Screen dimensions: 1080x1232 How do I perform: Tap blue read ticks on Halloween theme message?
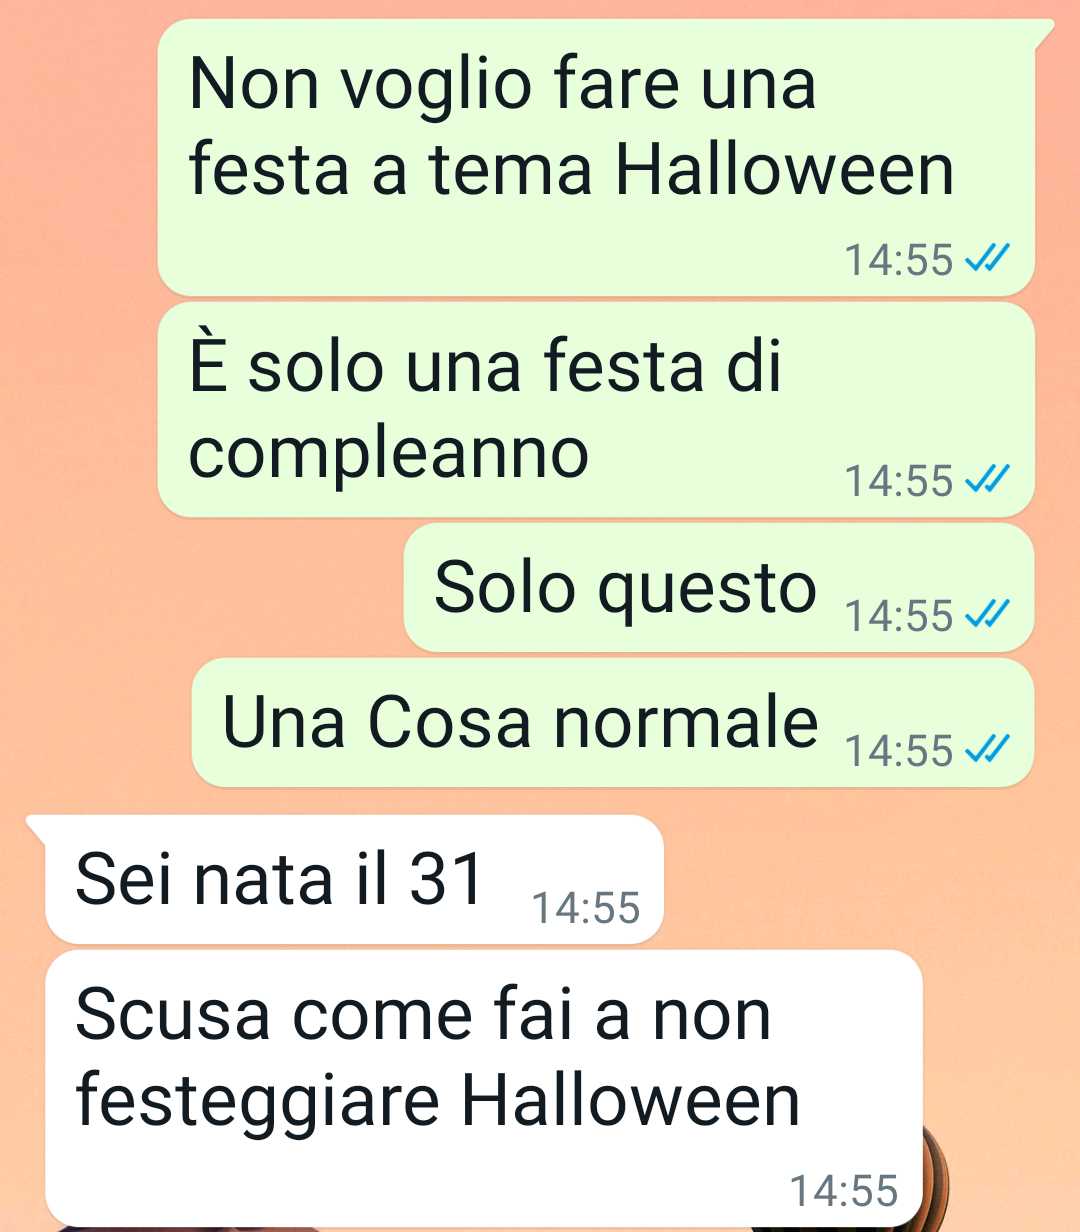tap(987, 260)
